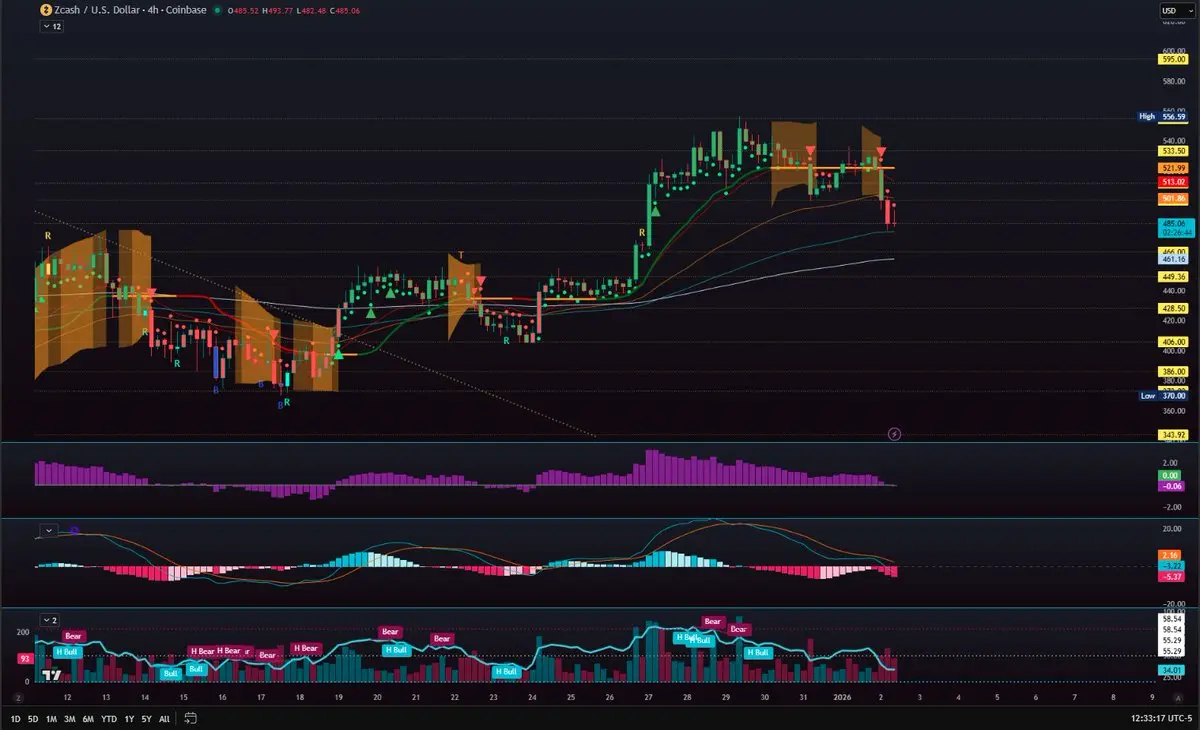1200x730 pixels.
Task: Select the 1D time range
Action: coord(16,718)
